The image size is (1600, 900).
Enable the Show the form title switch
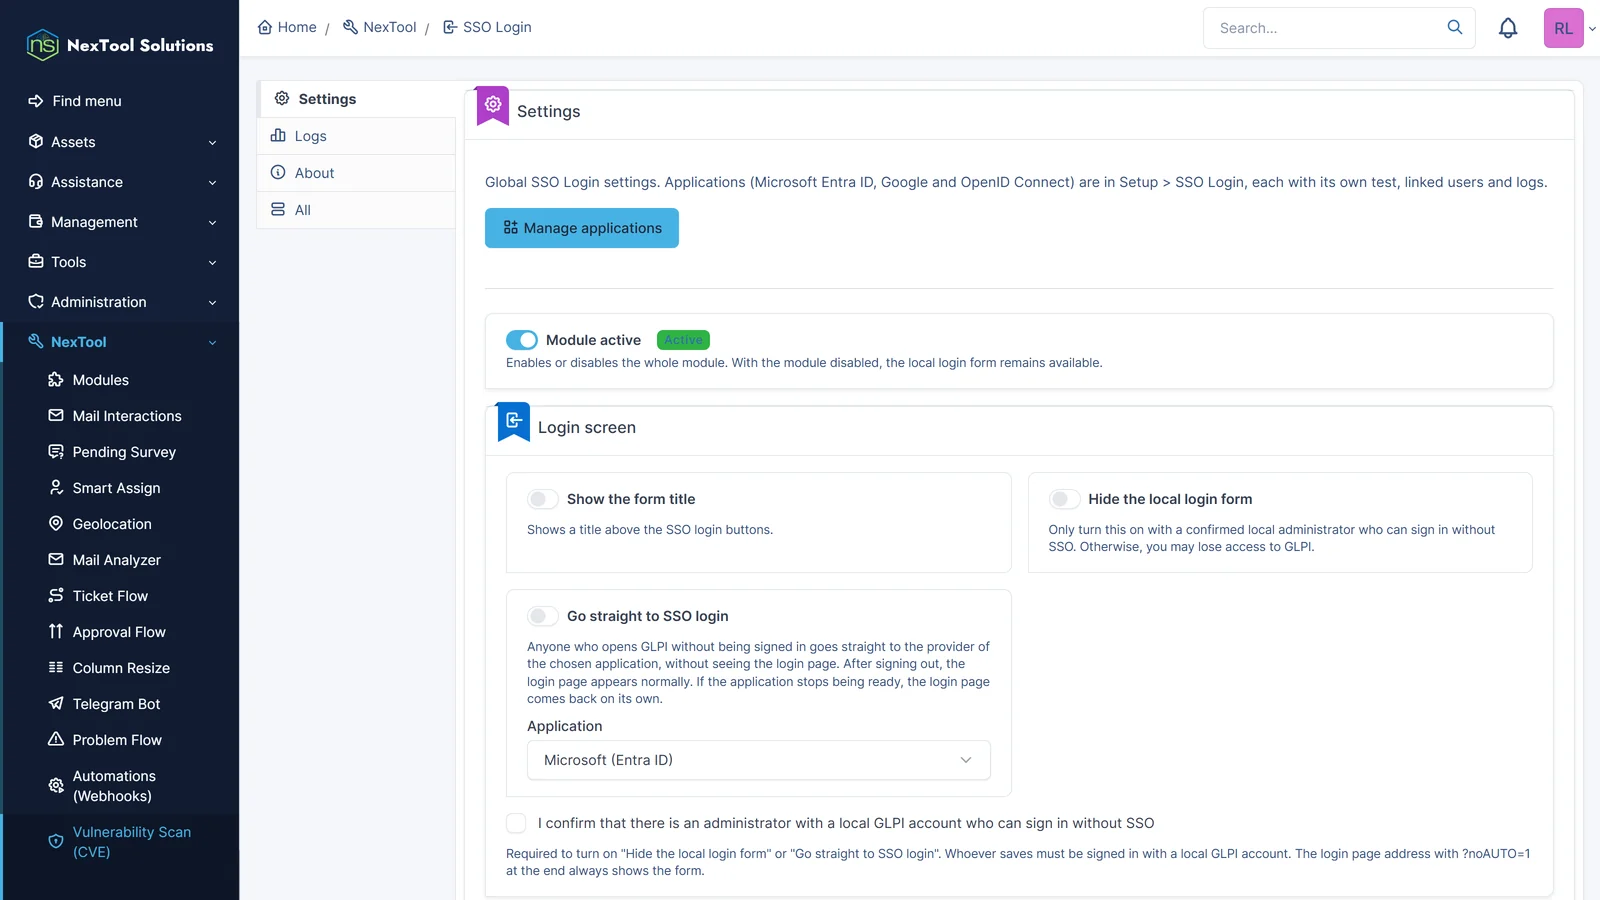click(543, 499)
